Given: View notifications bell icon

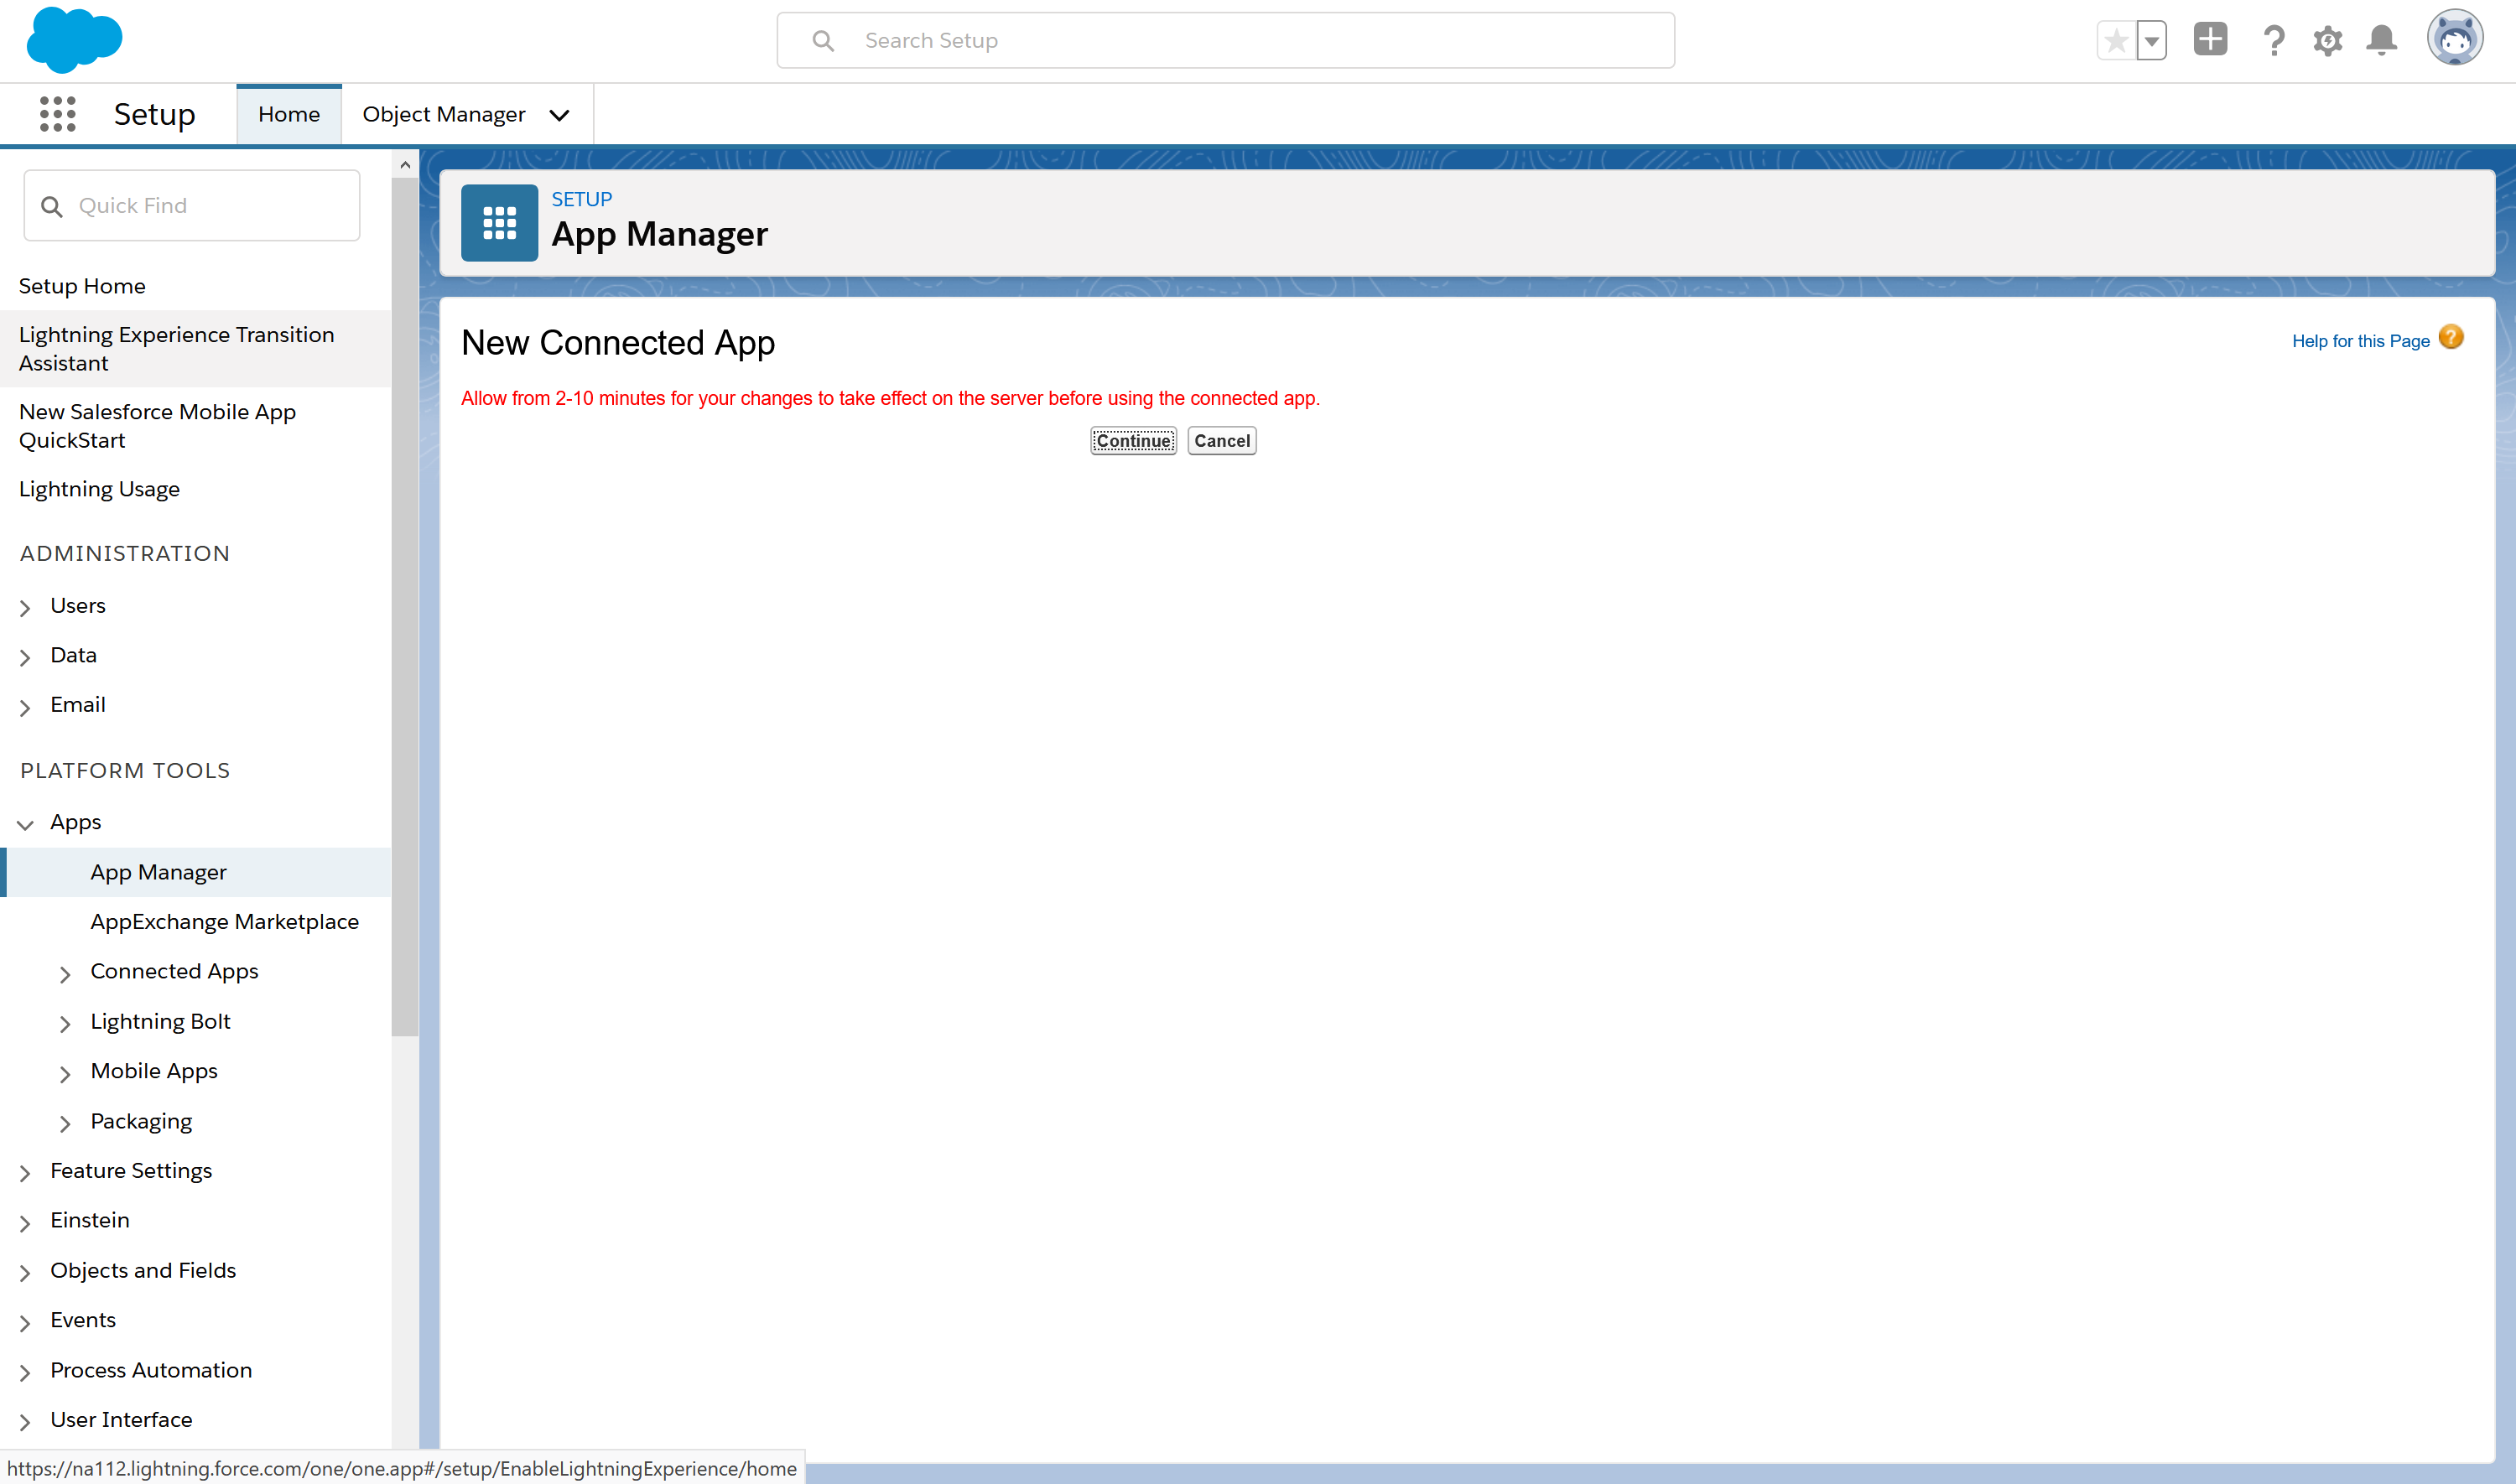Looking at the screenshot, I should [x=2381, y=41].
